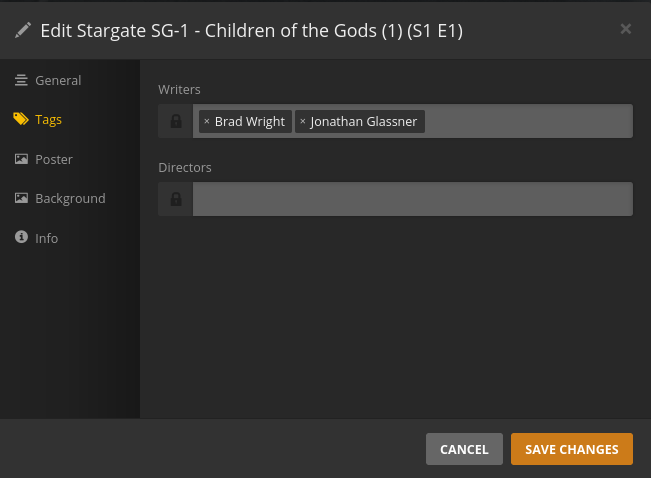Remove the Jonathan Glassner writer tag
This screenshot has height=478, width=651.
pos(303,122)
